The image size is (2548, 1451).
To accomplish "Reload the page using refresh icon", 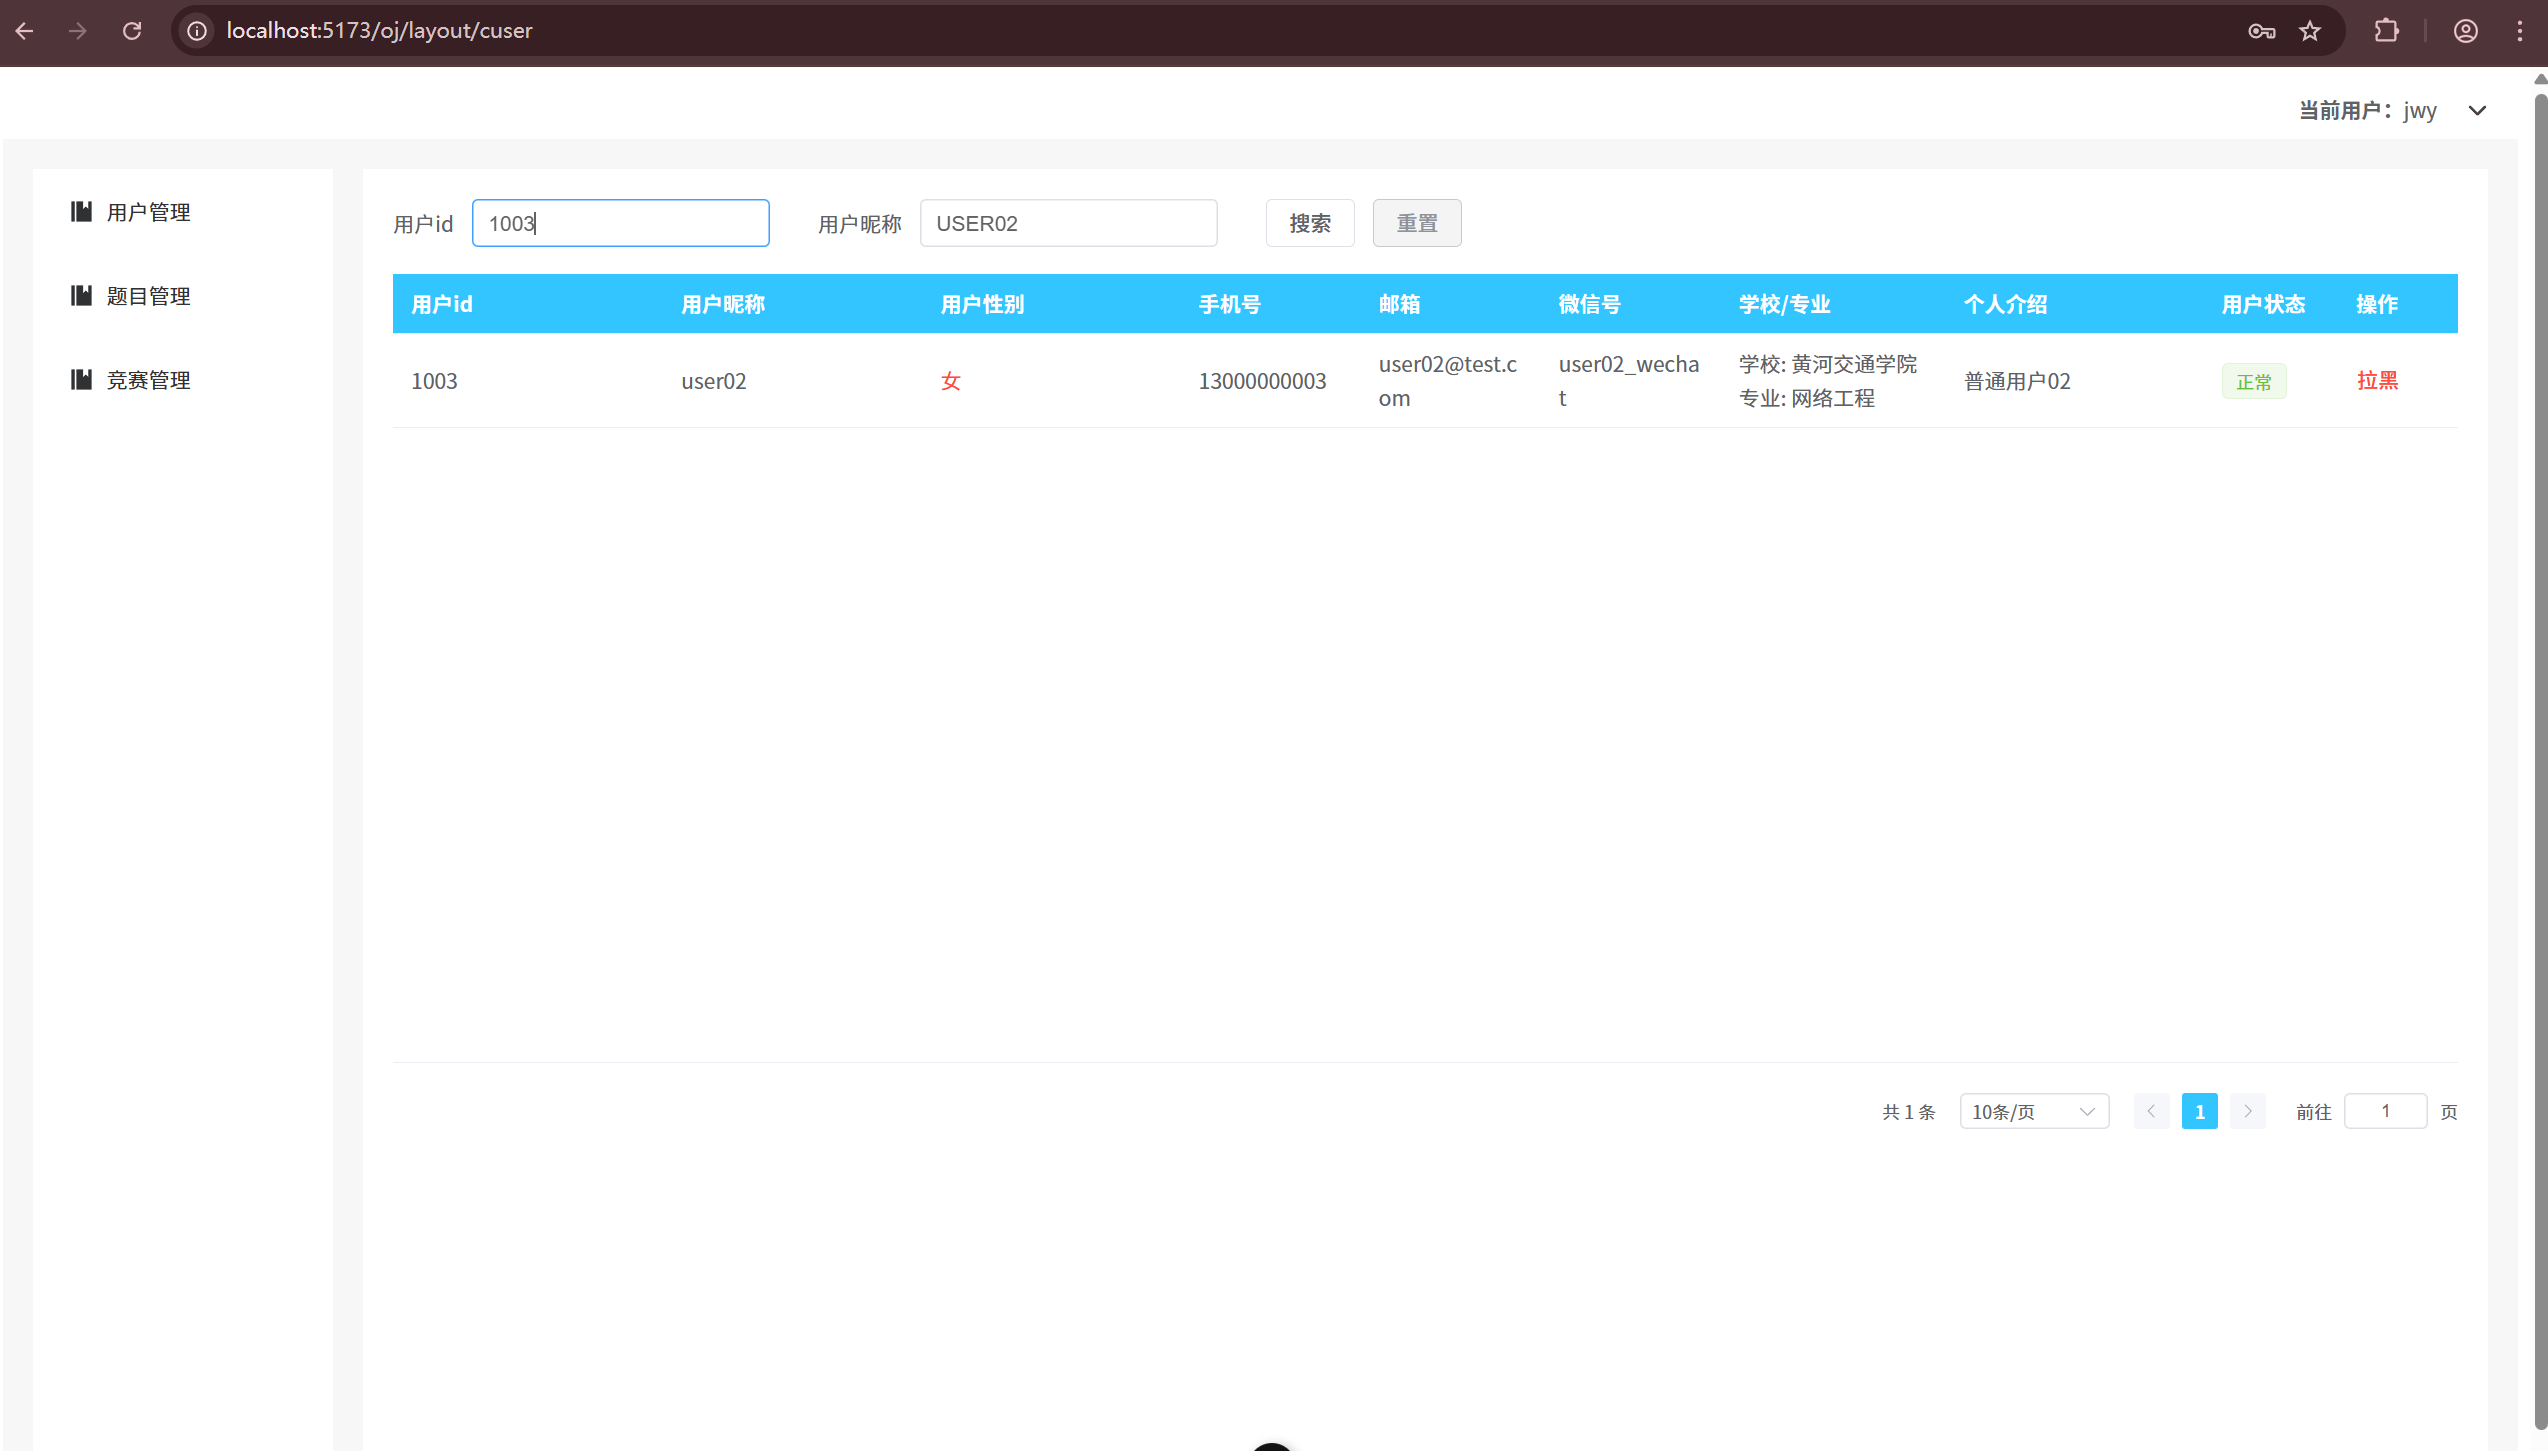I will [132, 31].
